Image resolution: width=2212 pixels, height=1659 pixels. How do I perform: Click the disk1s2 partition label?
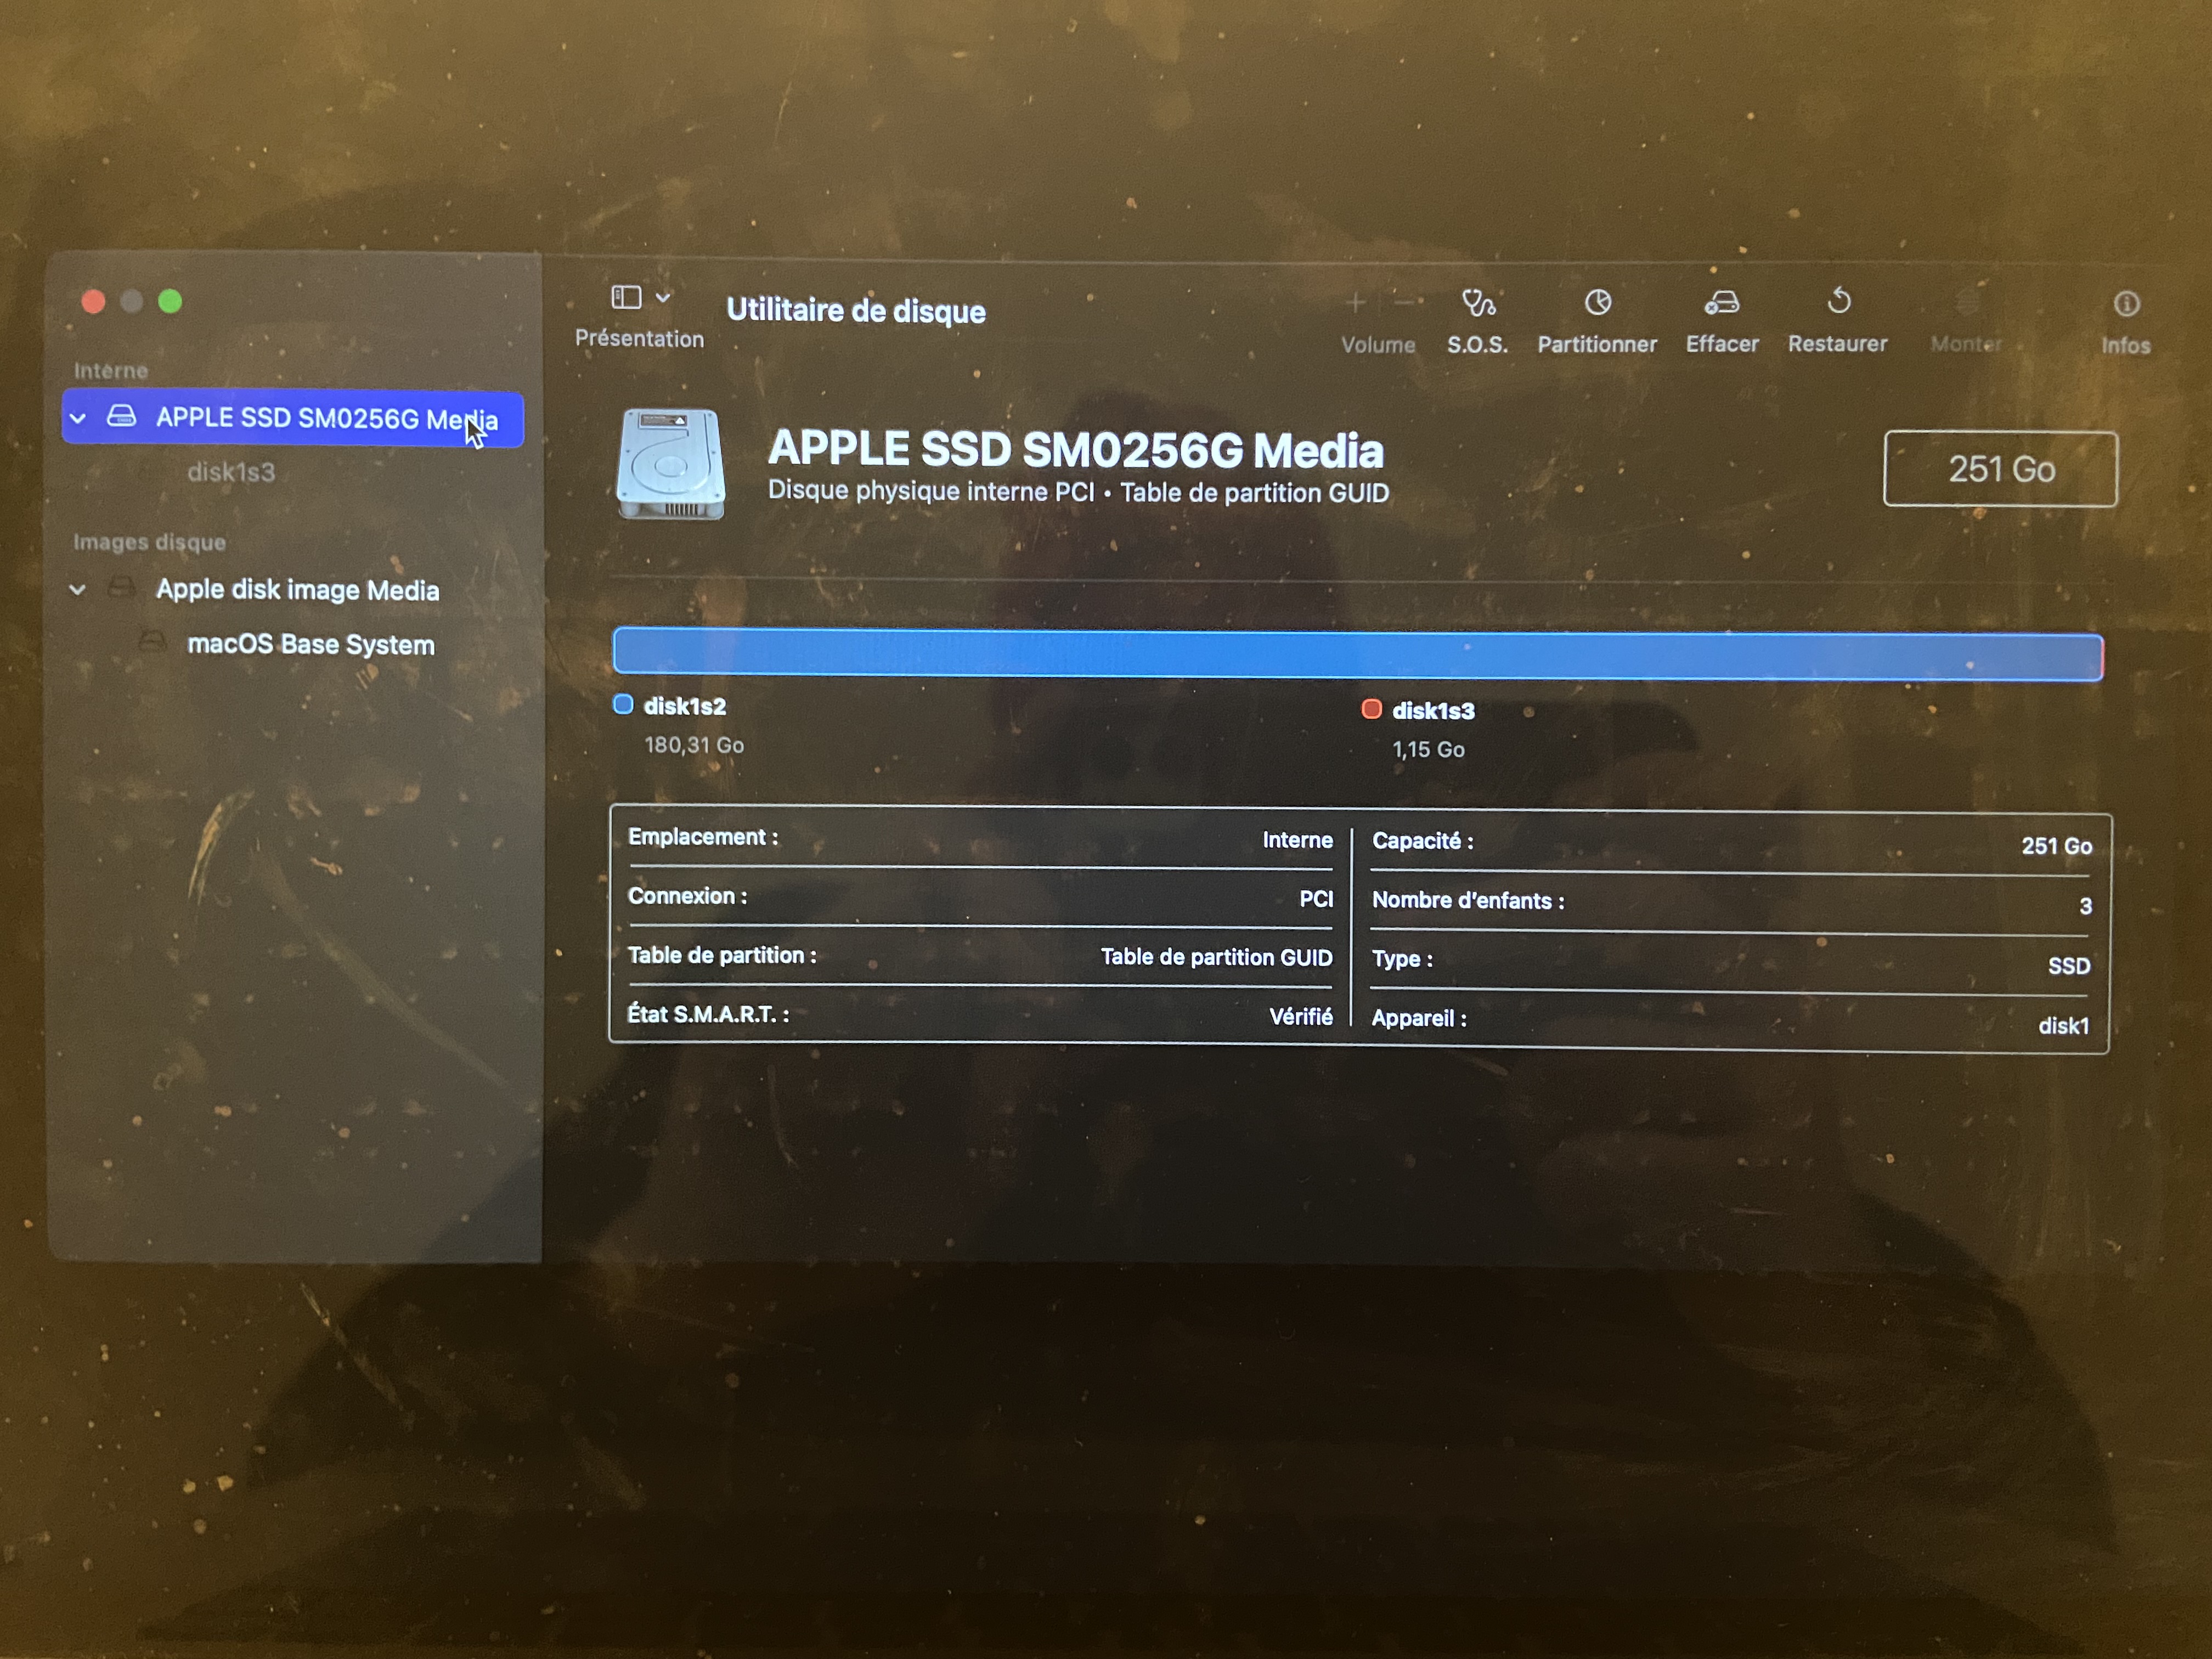pos(685,706)
